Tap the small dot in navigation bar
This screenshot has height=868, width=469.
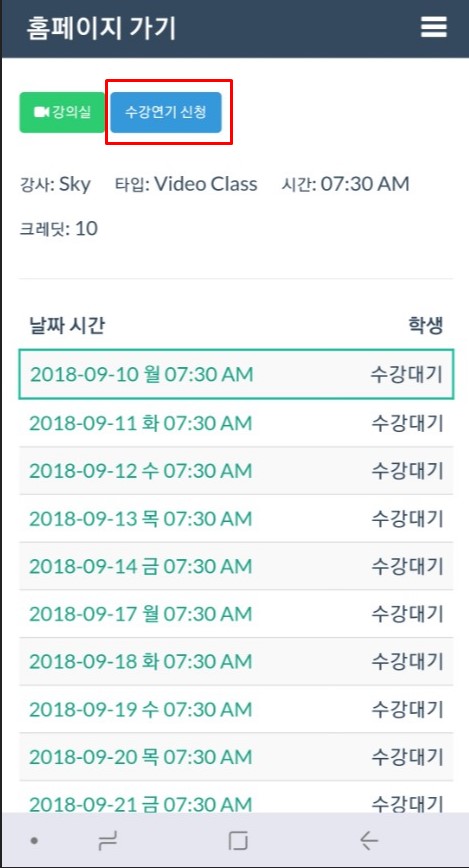34,841
